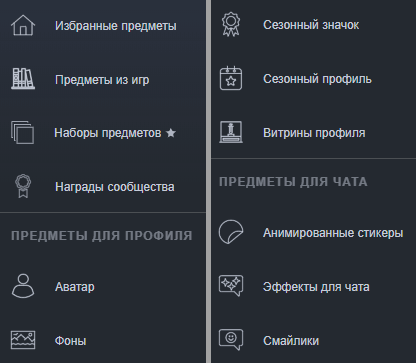Click the house icon for Избранные предметы
The height and width of the screenshot is (363, 416).
tap(23, 25)
